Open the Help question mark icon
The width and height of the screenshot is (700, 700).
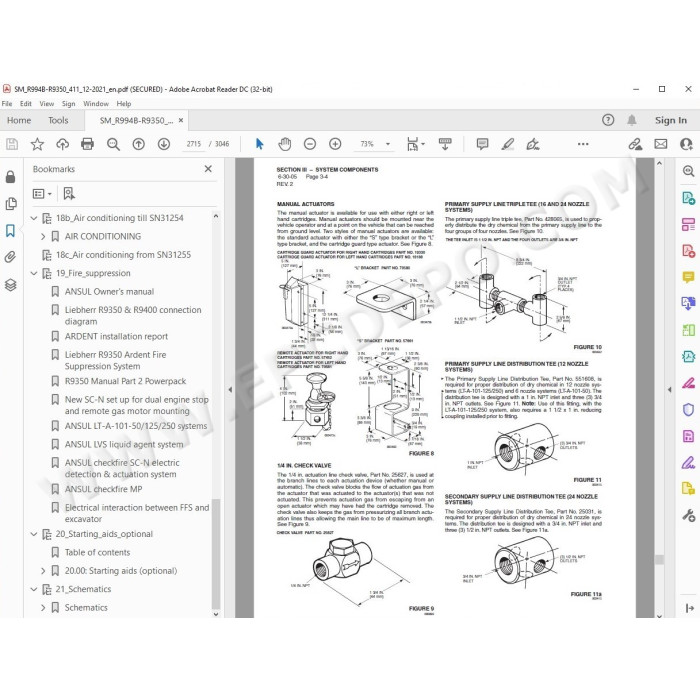(608, 120)
